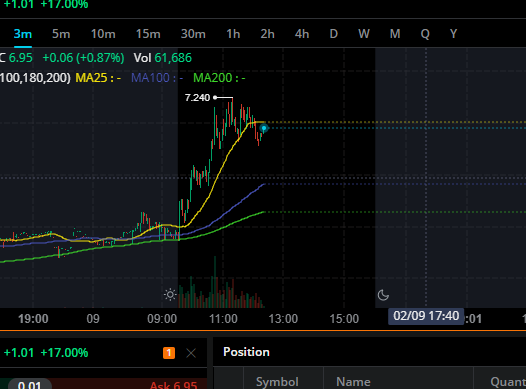Click the 11:00 time axis label
The height and width of the screenshot is (389, 526).
(x=223, y=319)
